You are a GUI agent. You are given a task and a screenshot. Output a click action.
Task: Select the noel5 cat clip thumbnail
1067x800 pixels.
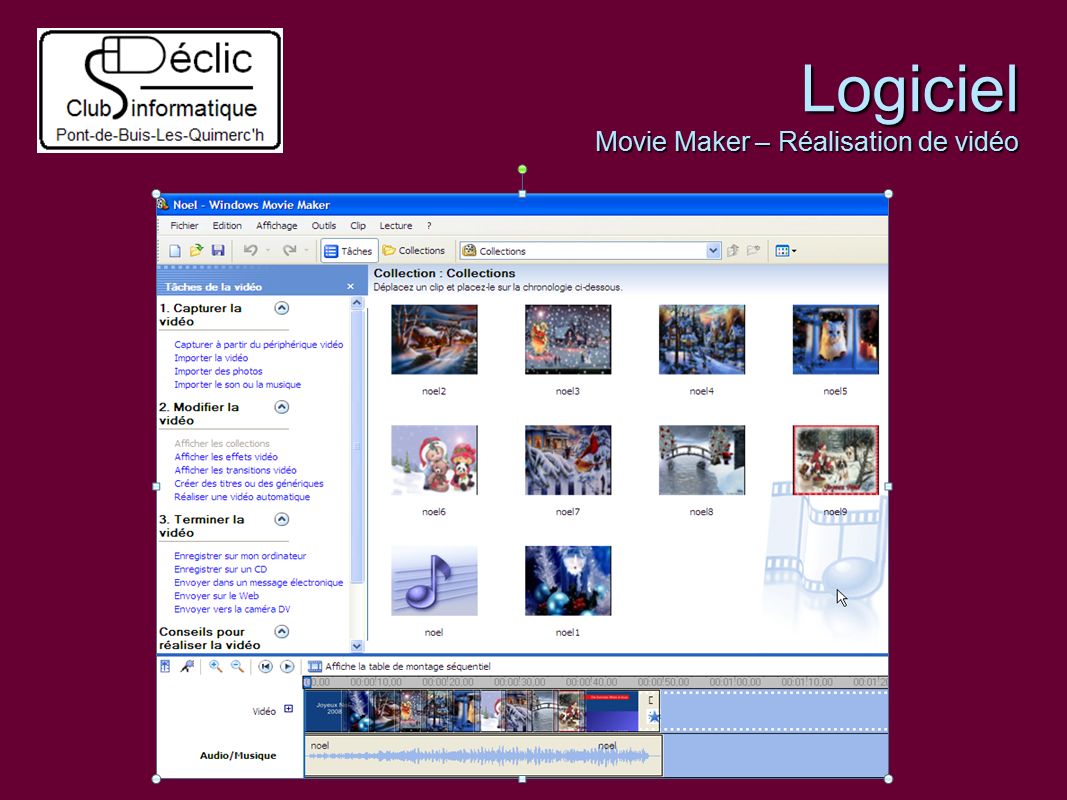click(x=836, y=339)
